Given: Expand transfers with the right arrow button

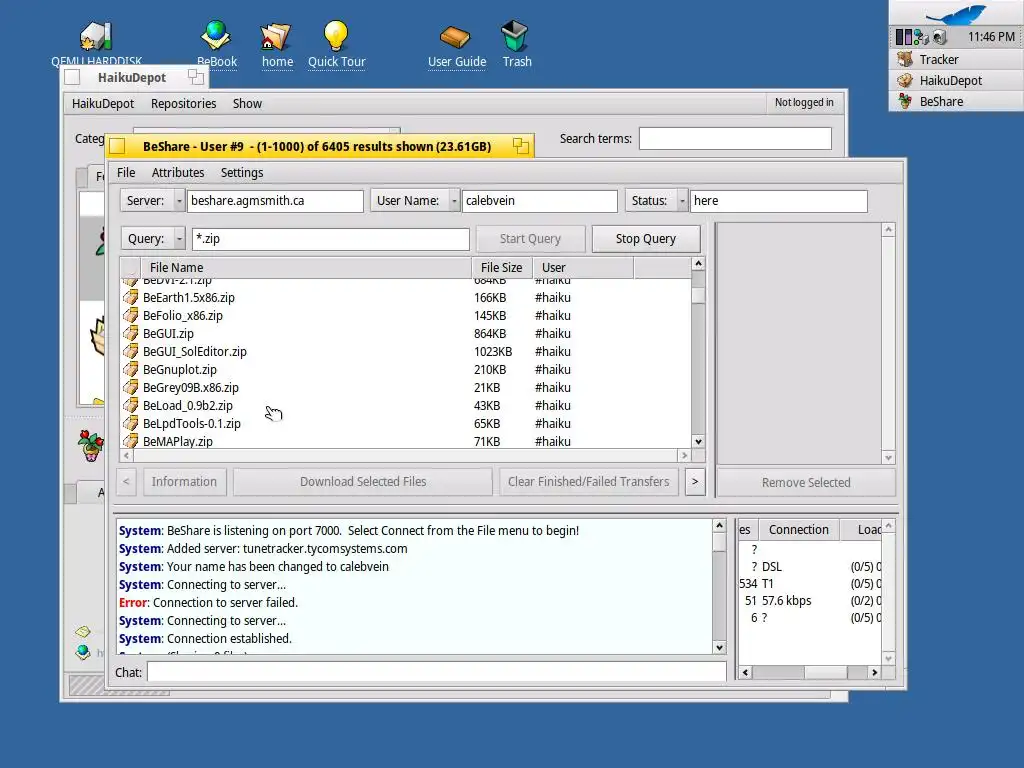Looking at the screenshot, I should pos(695,482).
